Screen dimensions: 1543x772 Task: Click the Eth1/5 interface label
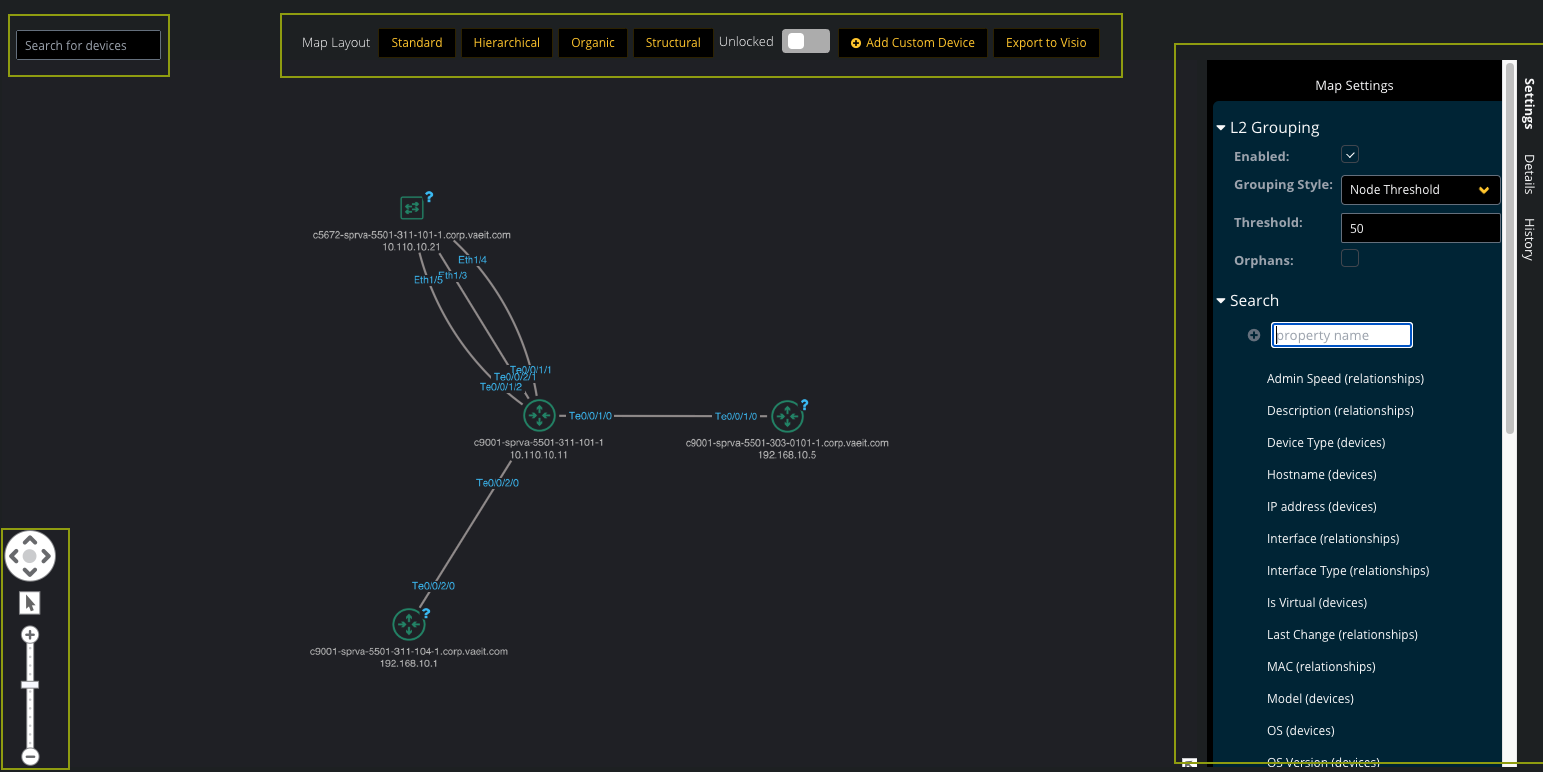click(x=428, y=280)
